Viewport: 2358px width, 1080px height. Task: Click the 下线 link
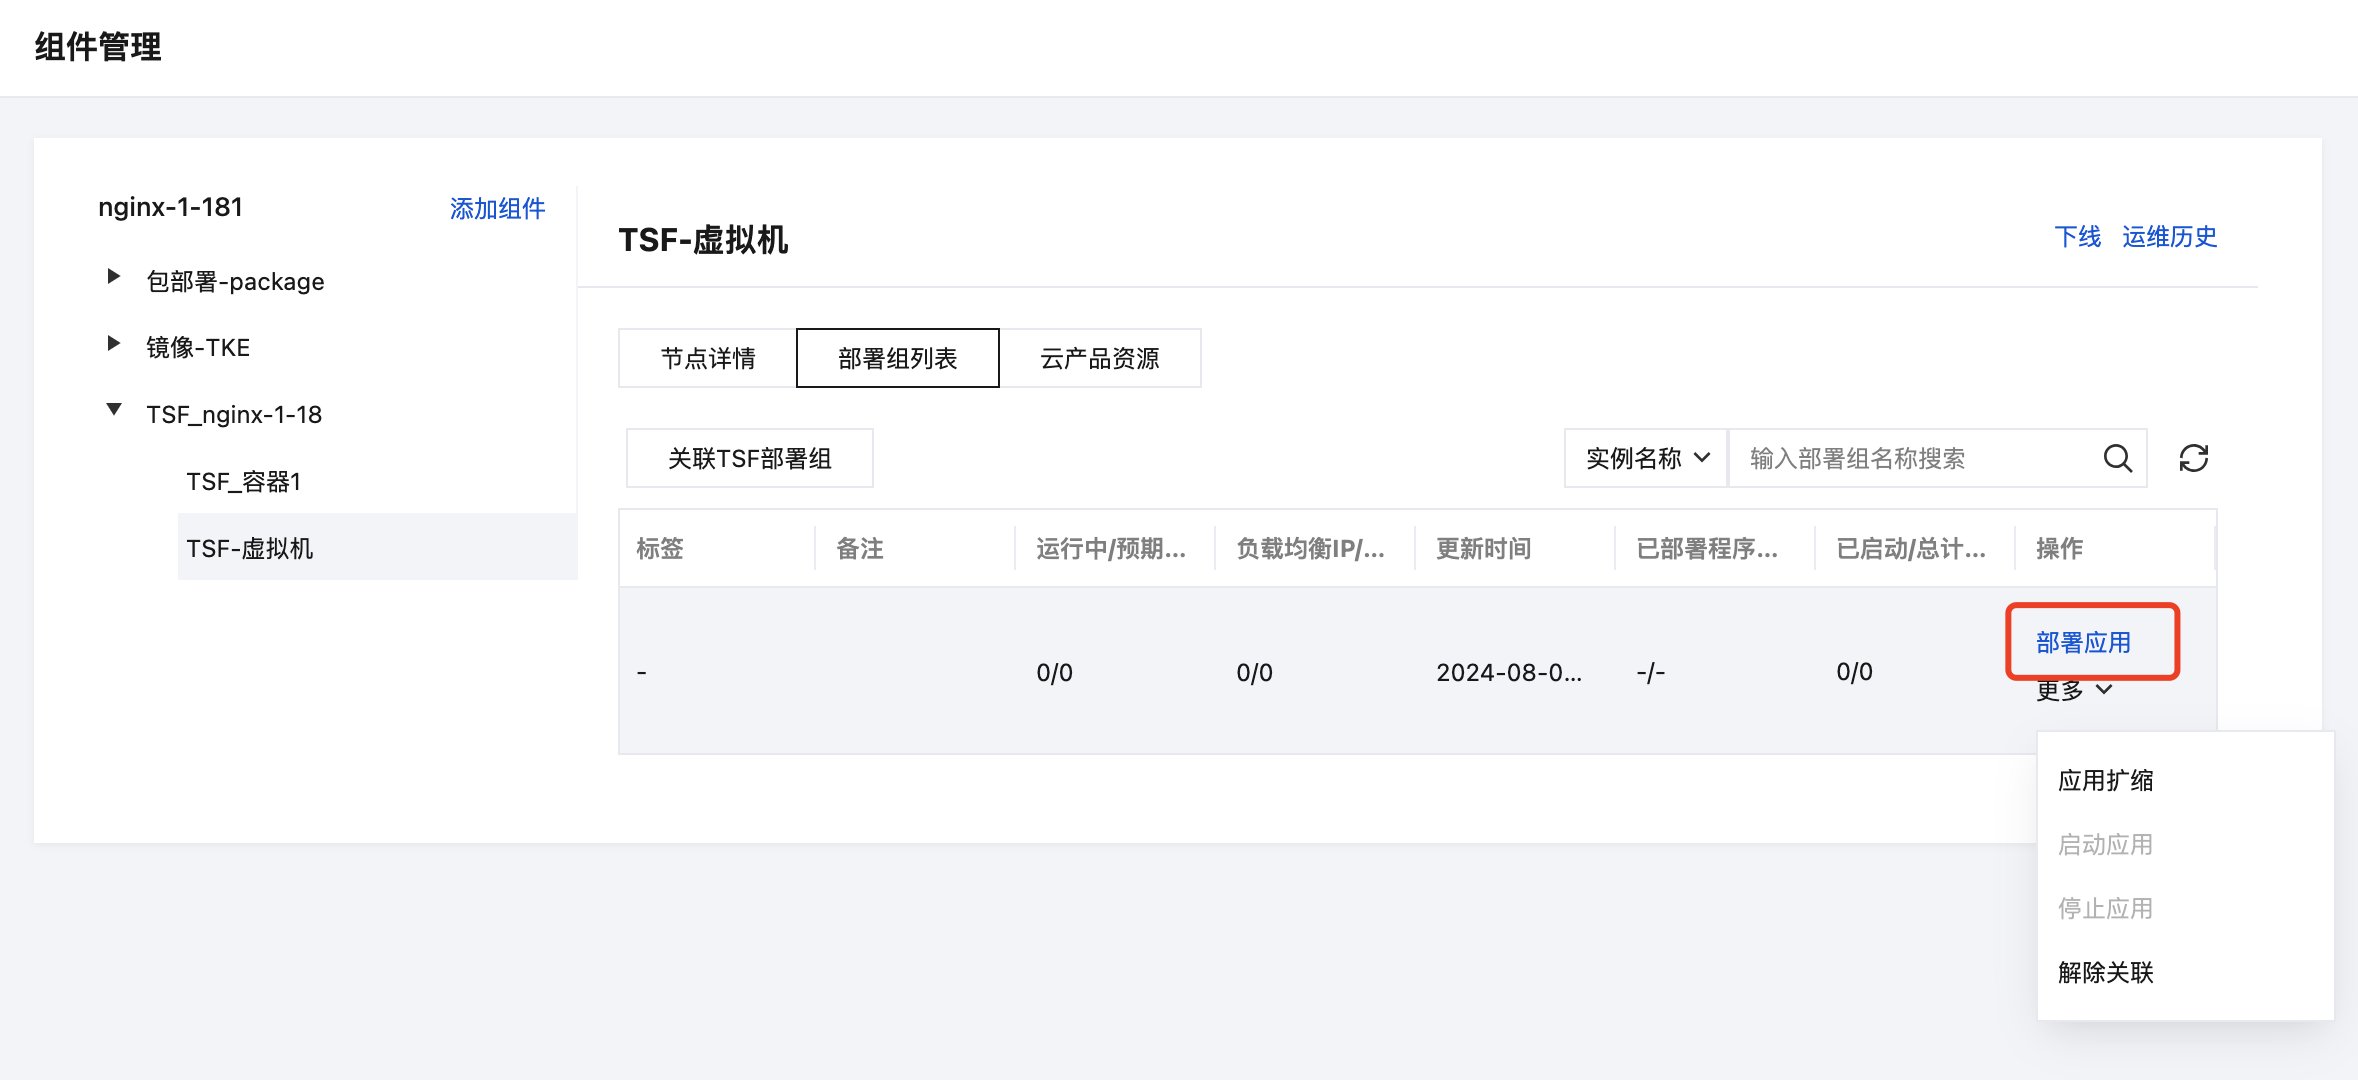tap(2077, 237)
